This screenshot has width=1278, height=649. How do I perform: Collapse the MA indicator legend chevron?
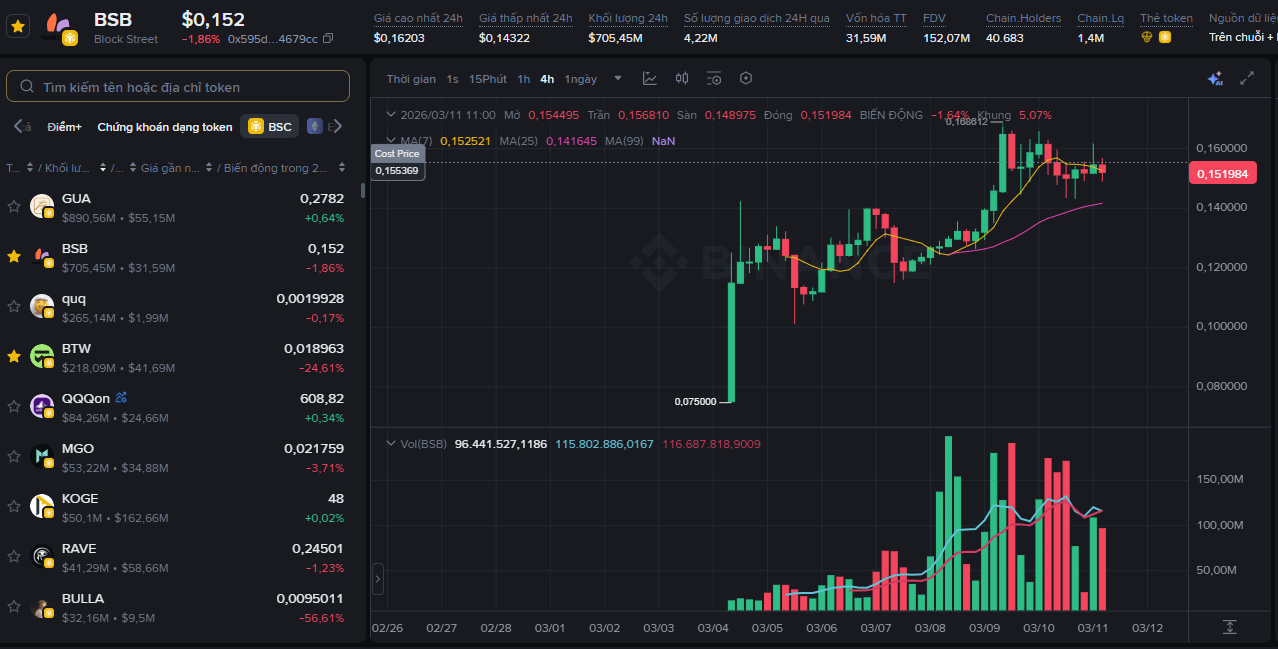tap(392, 141)
